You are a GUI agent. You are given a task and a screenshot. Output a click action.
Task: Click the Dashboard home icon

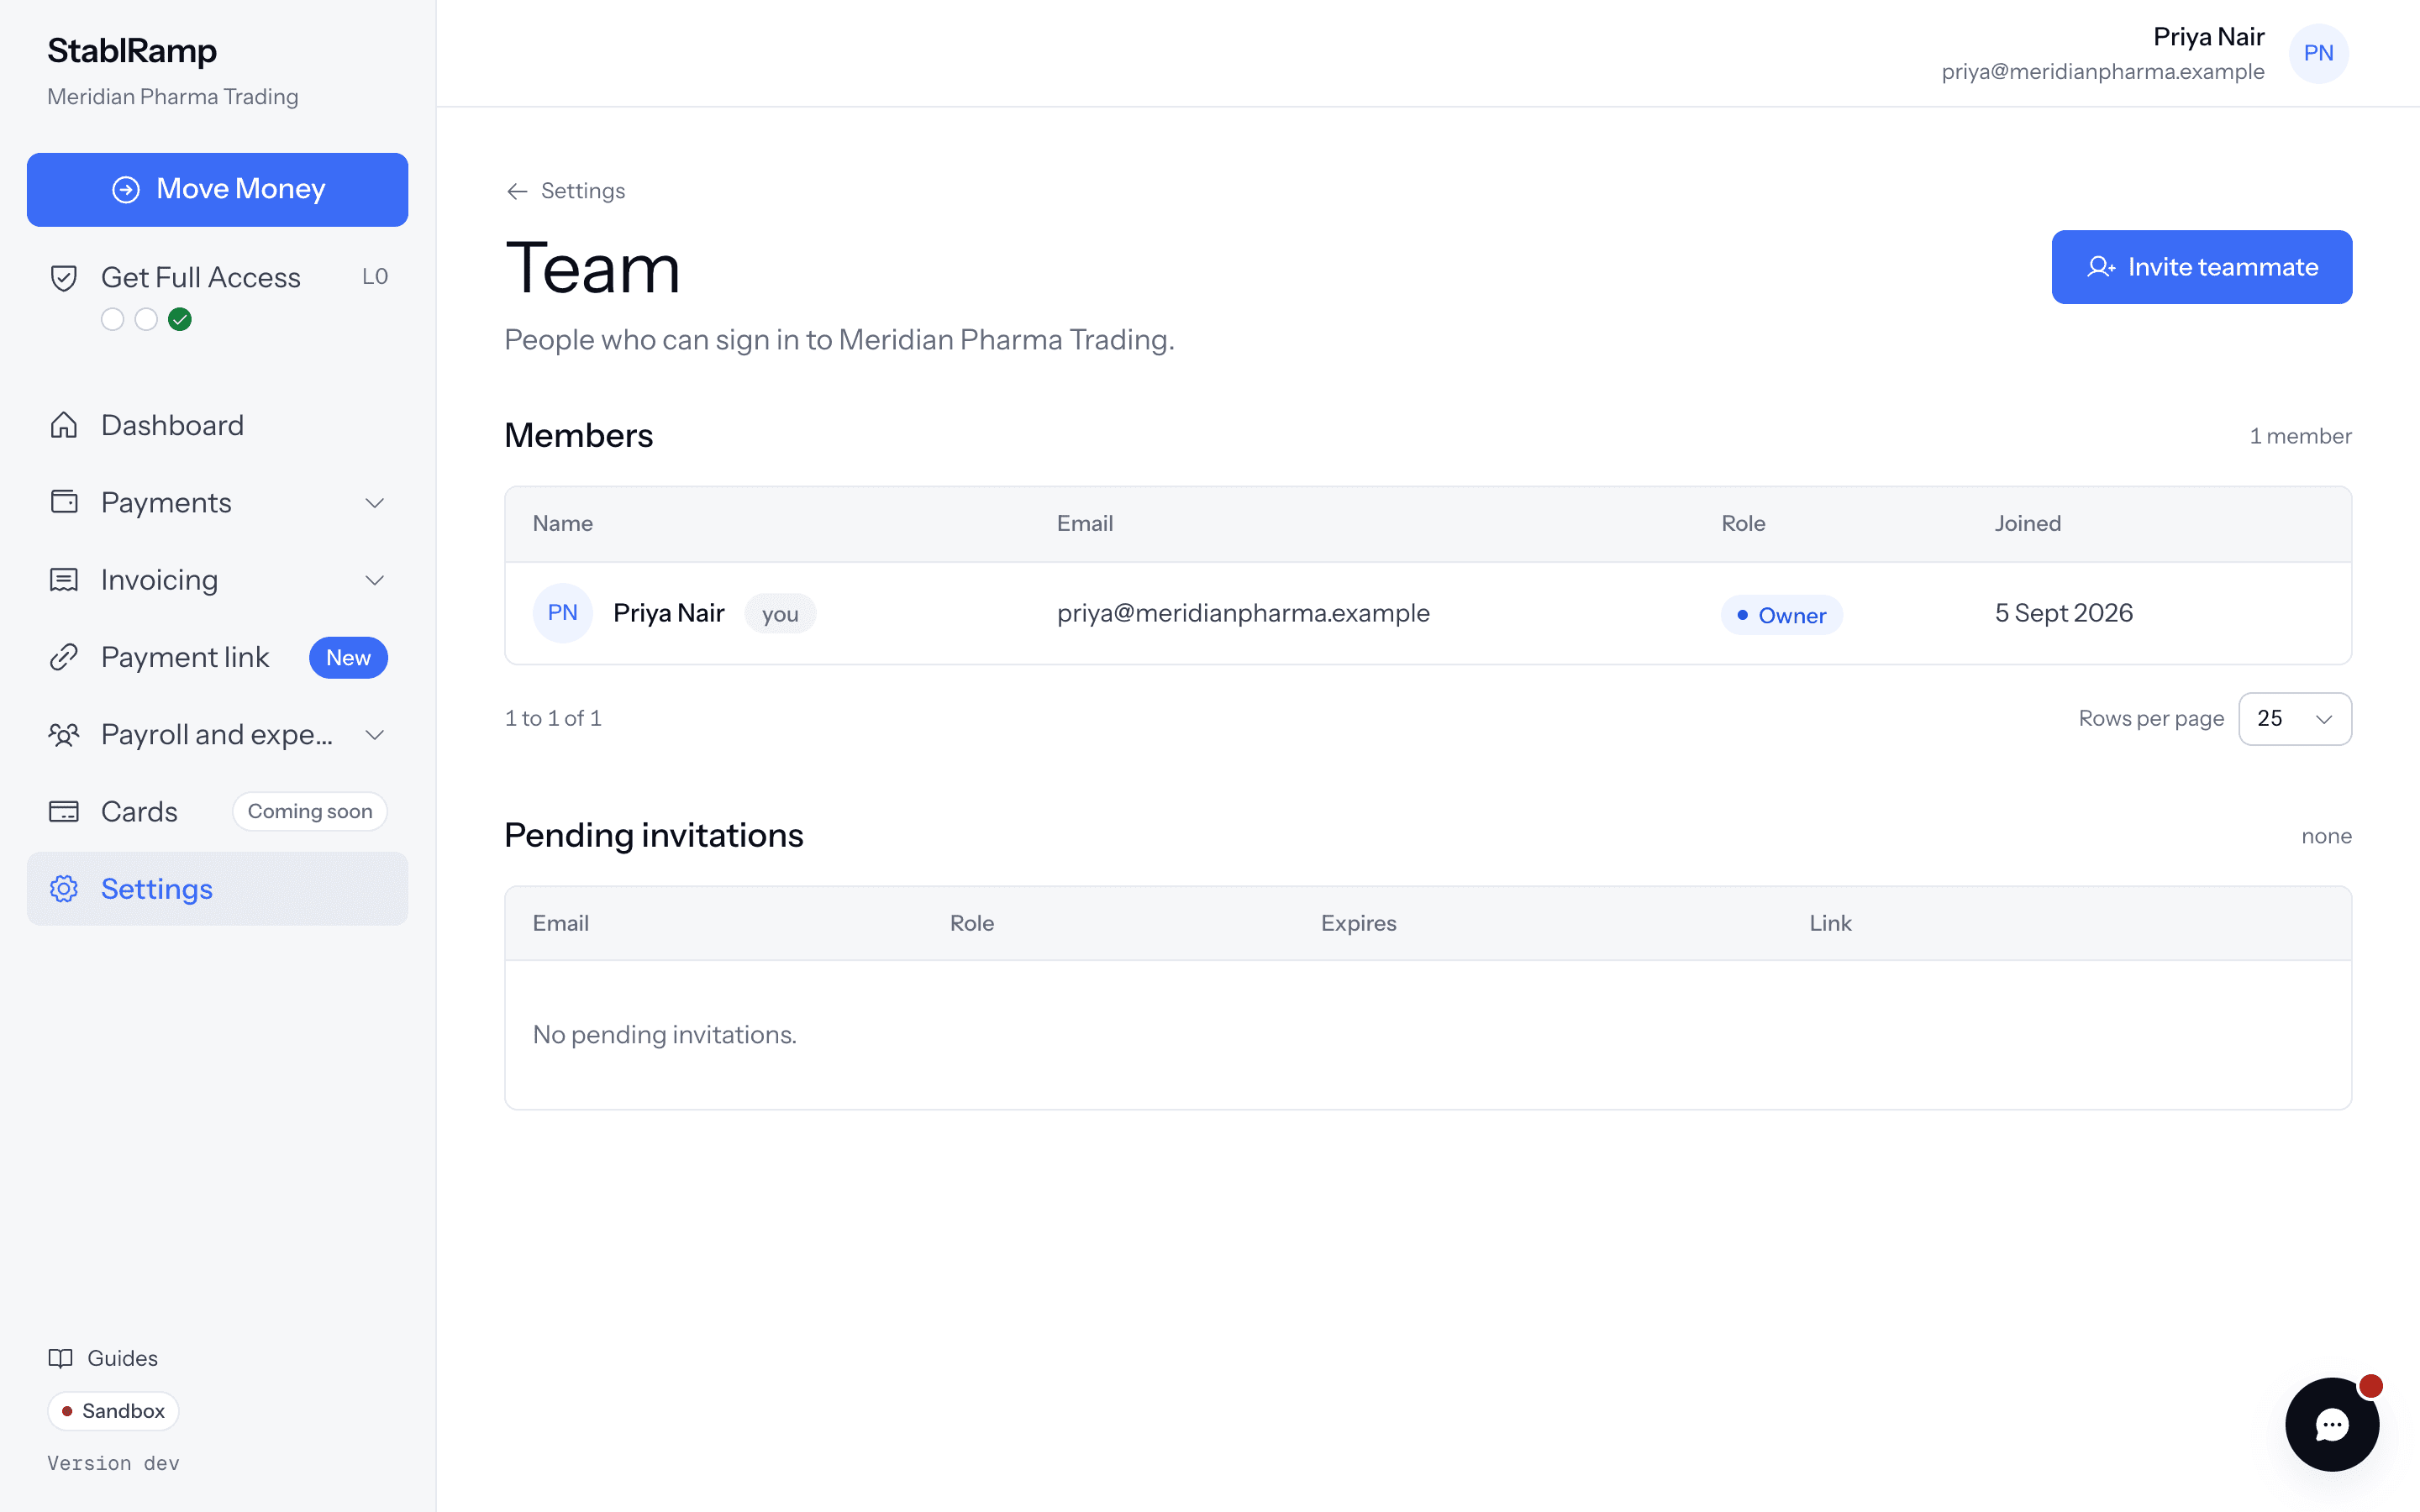coord(64,425)
